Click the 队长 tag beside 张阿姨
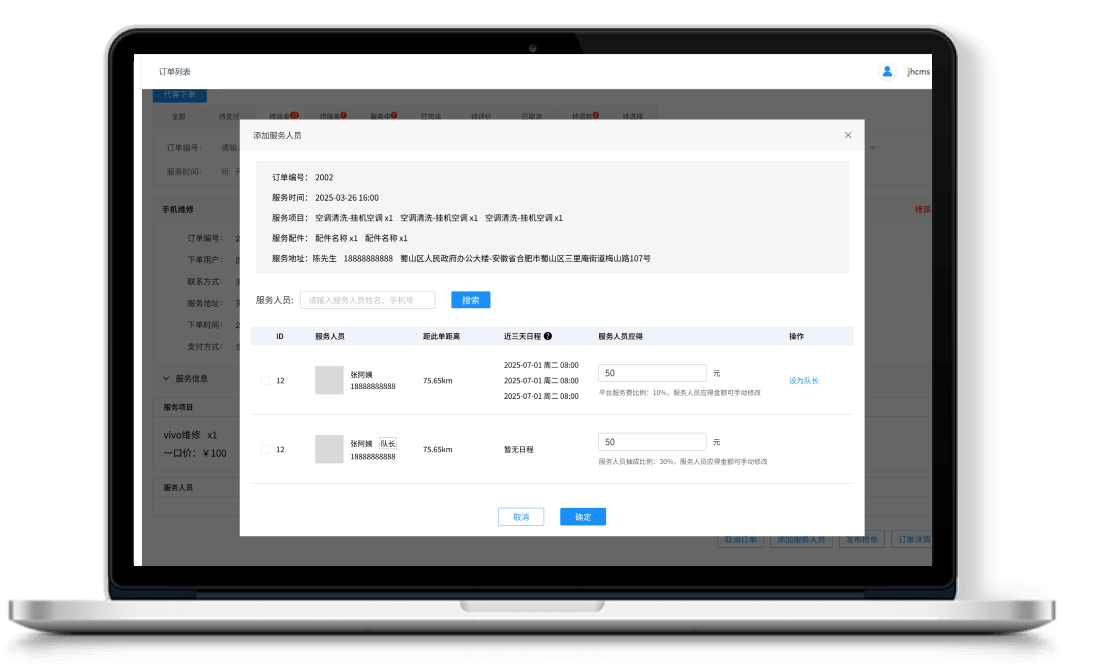Viewport: 1099px width, 670px height. pyautogui.click(x=387, y=443)
